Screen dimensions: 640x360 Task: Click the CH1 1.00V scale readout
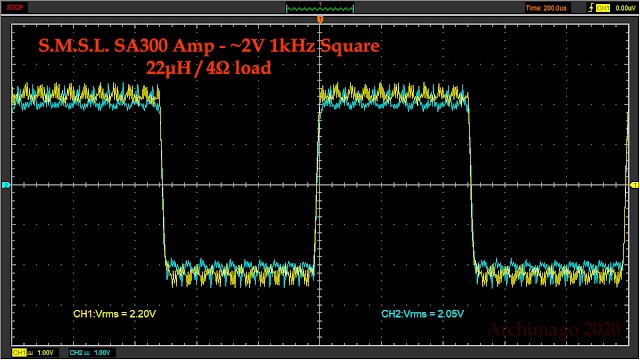(45, 353)
